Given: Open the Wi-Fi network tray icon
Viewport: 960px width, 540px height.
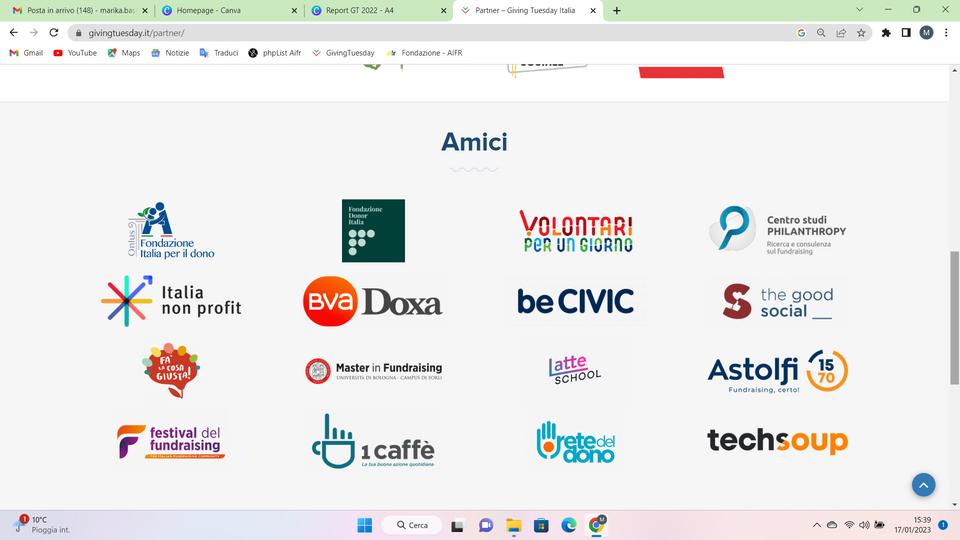Looking at the screenshot, I should pyautogui.click(x=849, y=525).
